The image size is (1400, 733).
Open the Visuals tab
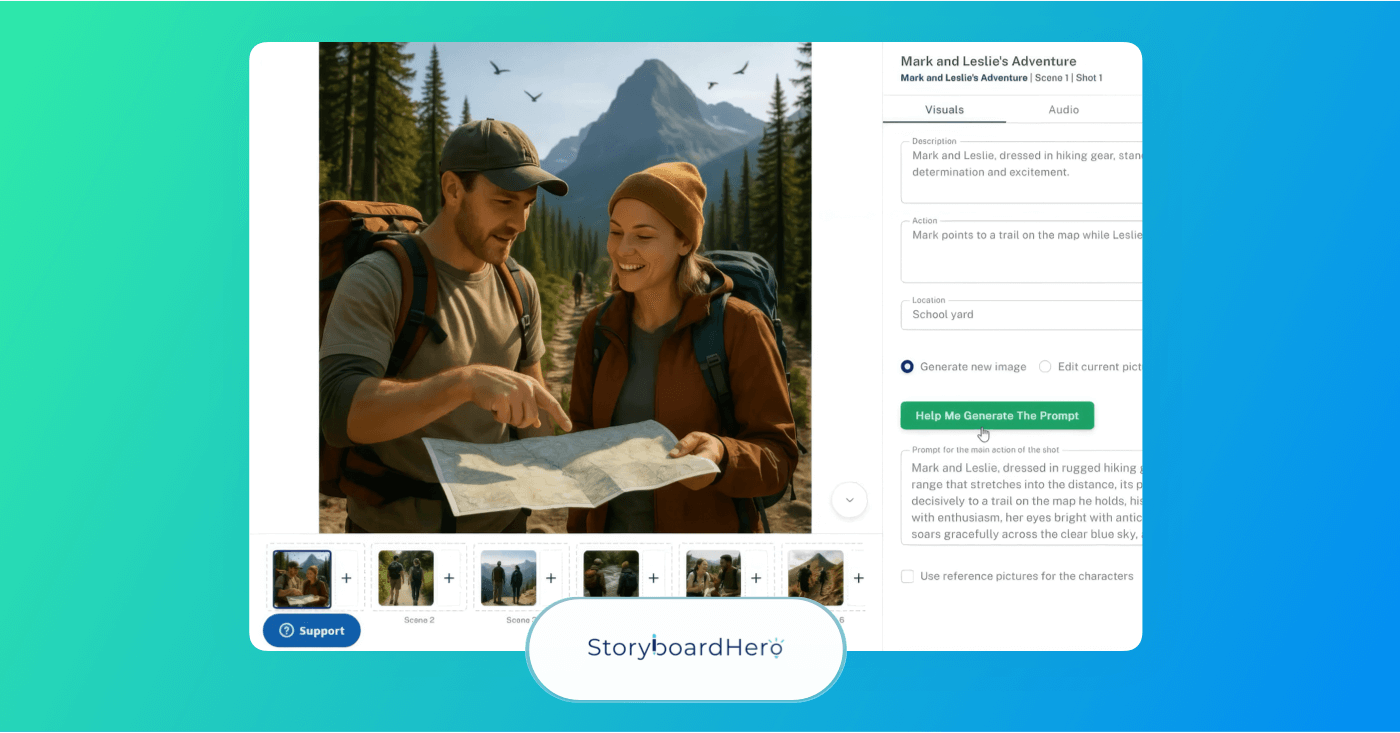tap(944, 109)
